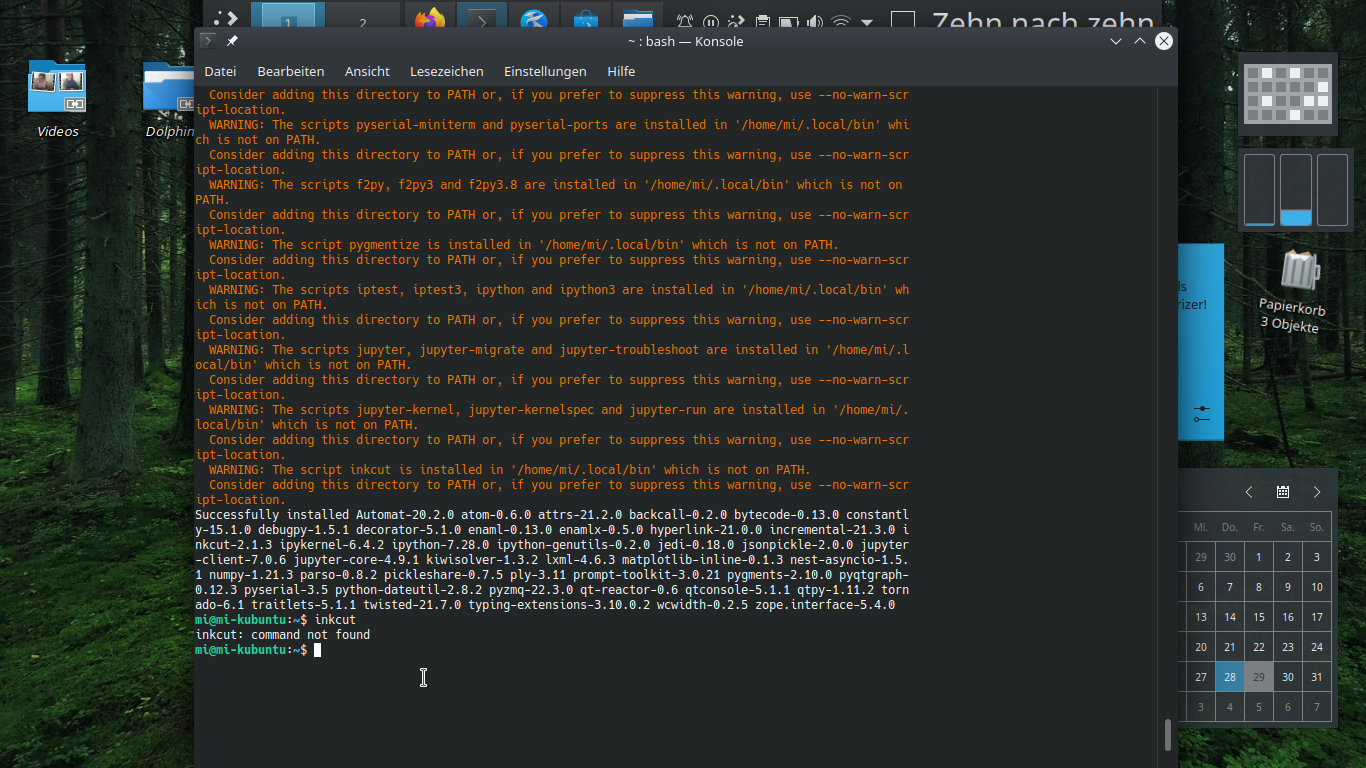
Task: Open the Wi-Fi network tray icon
Action: click(841, 22)
